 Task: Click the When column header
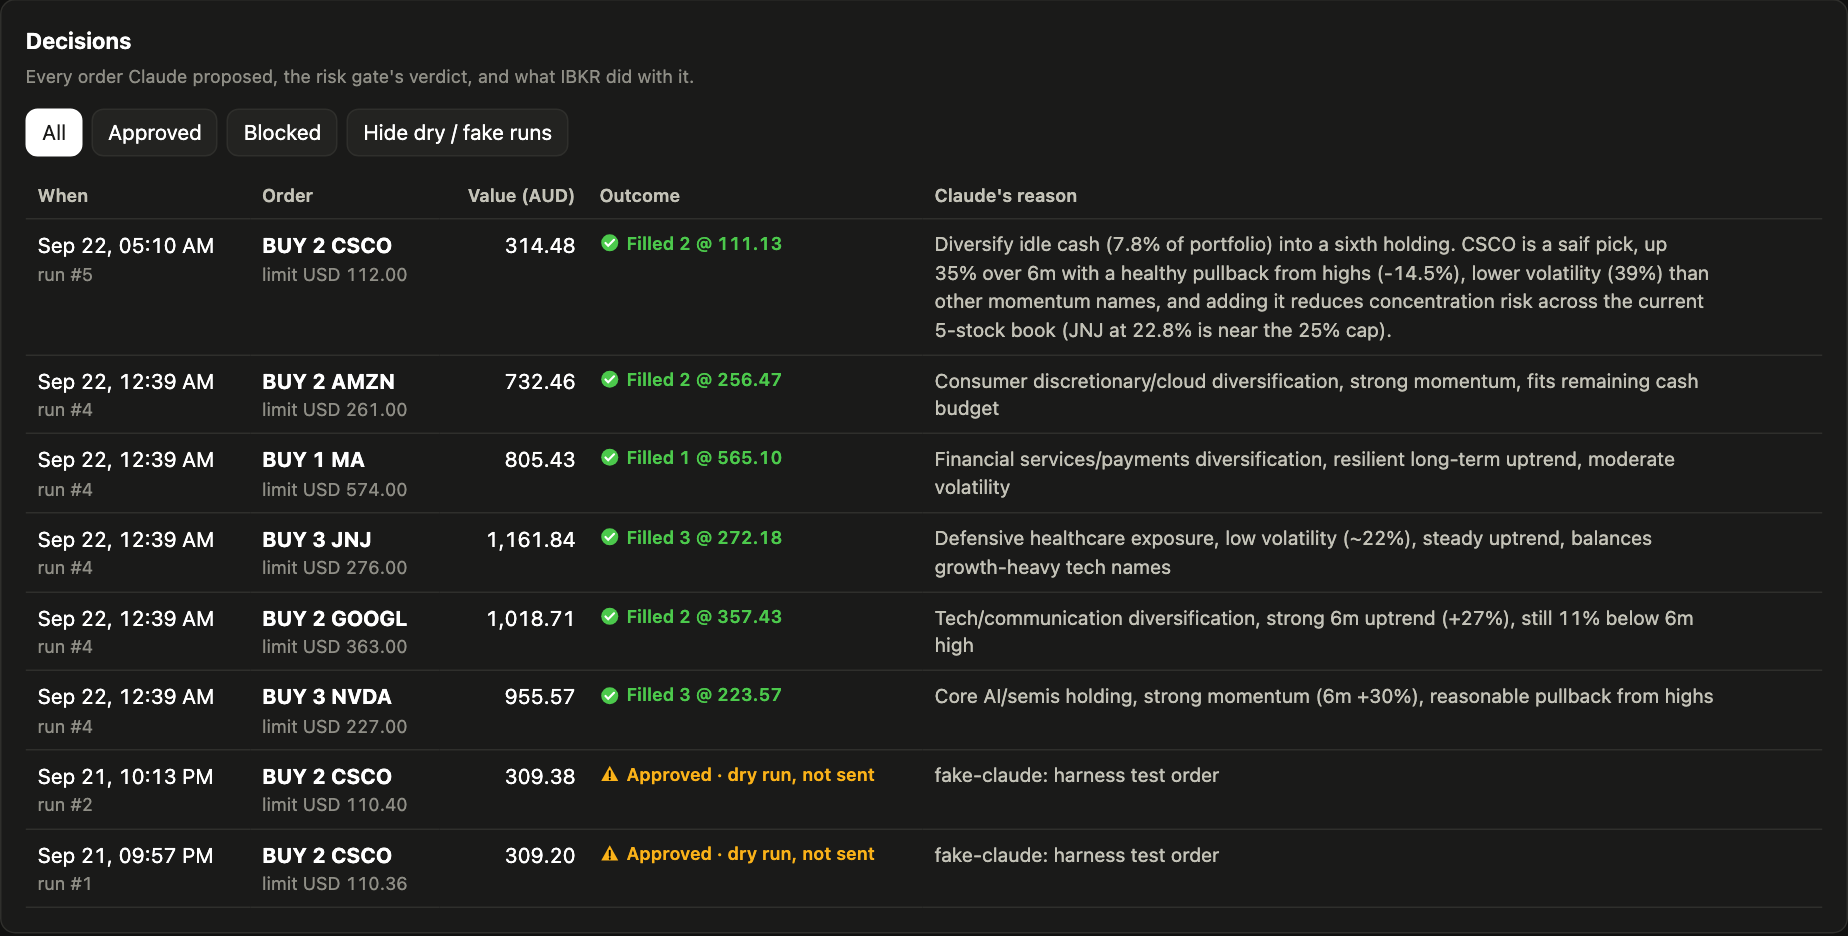coord(63,196)
